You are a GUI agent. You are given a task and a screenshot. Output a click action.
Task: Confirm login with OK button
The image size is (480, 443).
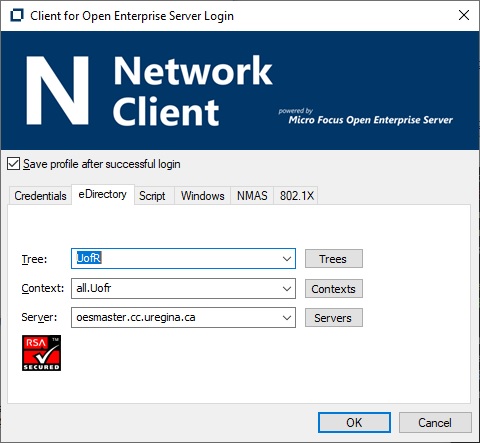pyautogui.click(x=354, y=423)
